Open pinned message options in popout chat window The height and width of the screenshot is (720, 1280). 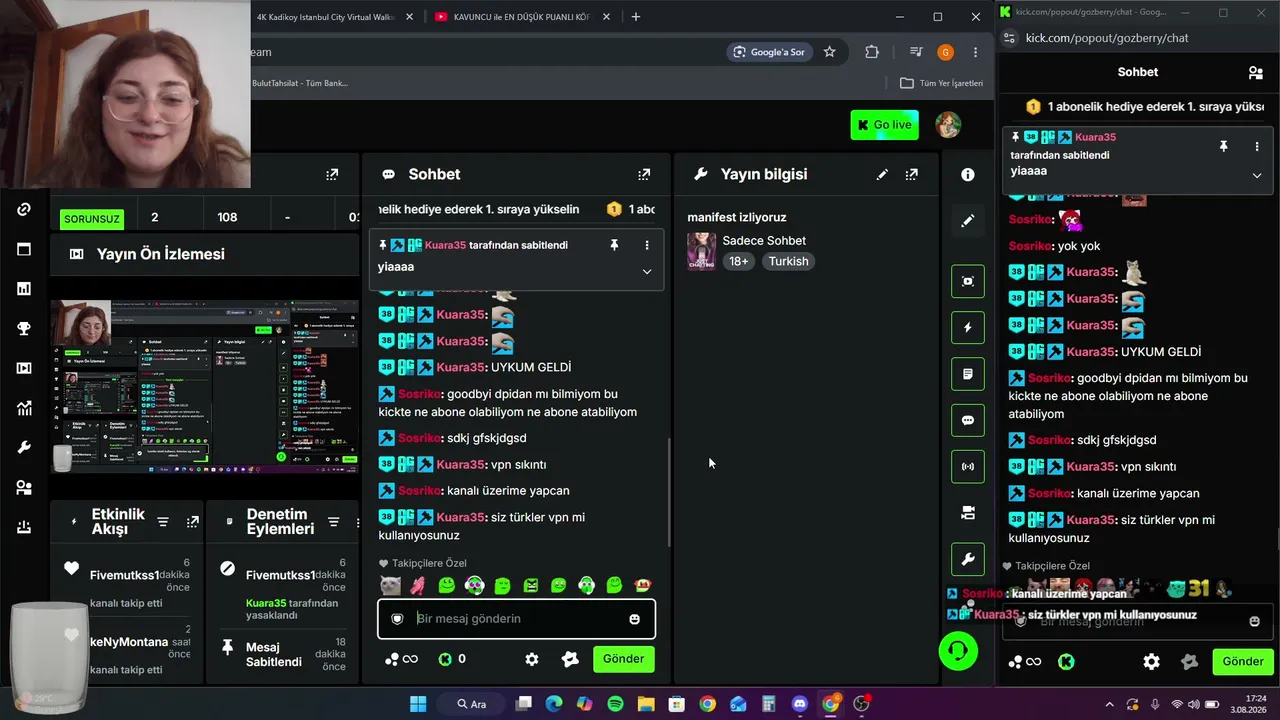point(1257,146)
